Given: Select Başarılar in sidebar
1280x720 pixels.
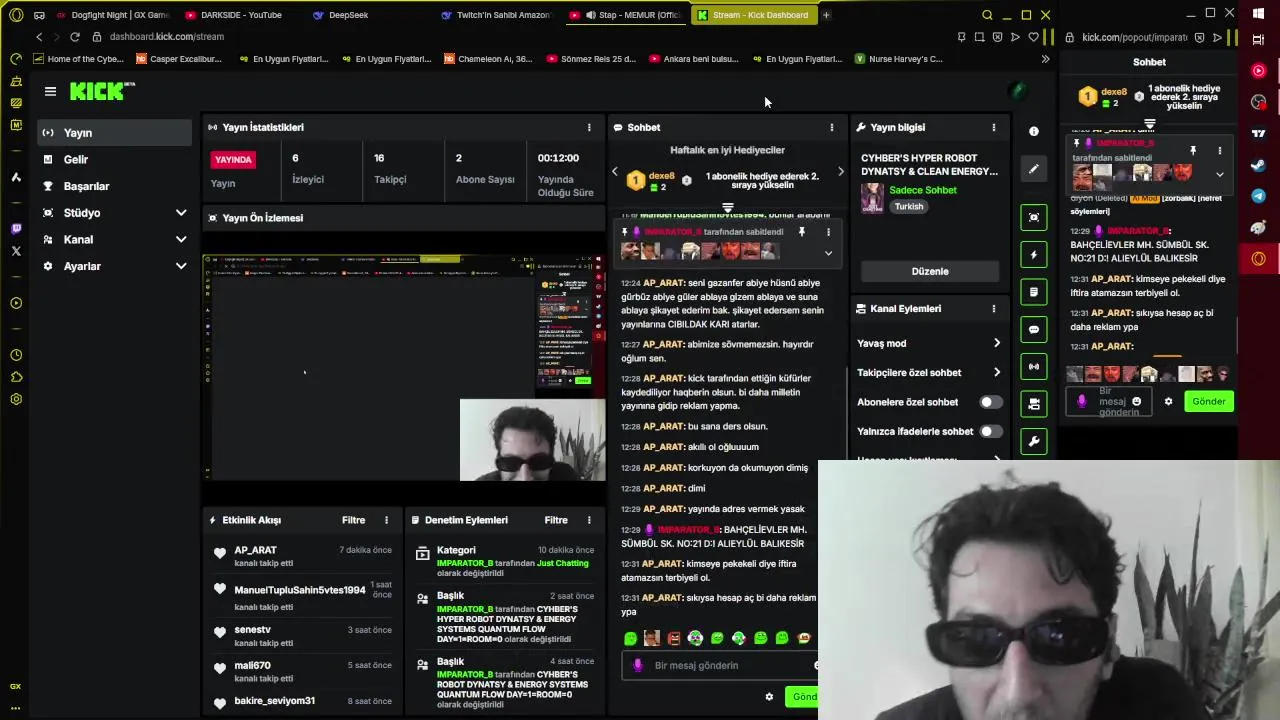Looking at the screenshot, I should [116, 186].
